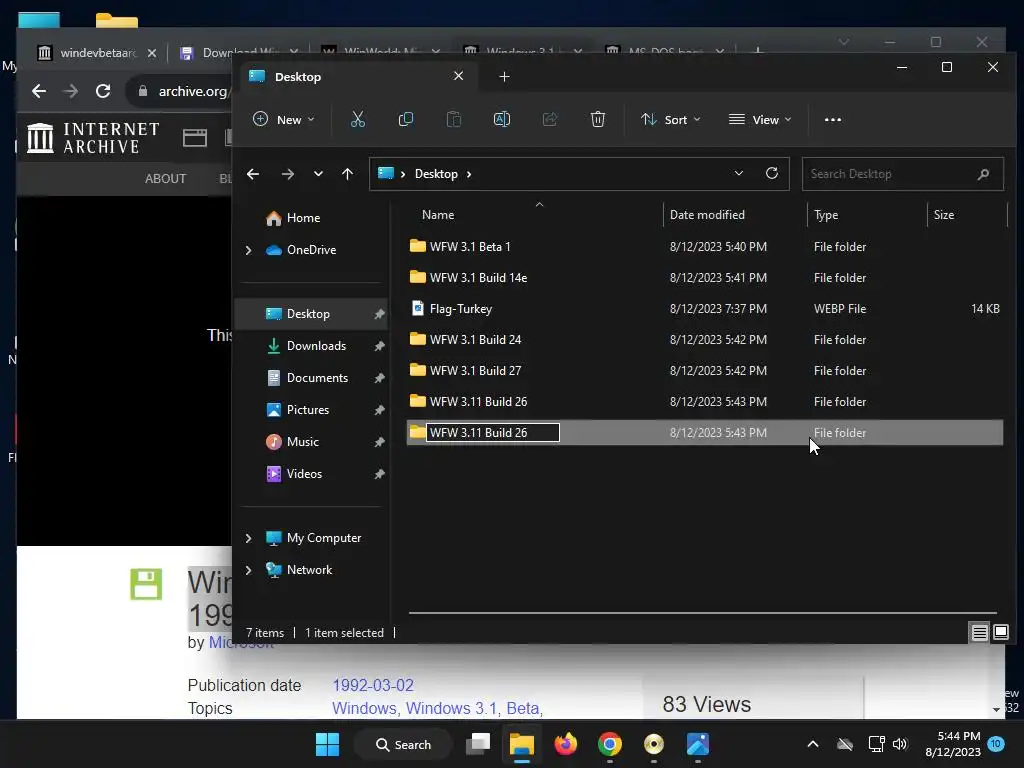Open Windows Start menu
1024x768 pixels.
[327, 744]
